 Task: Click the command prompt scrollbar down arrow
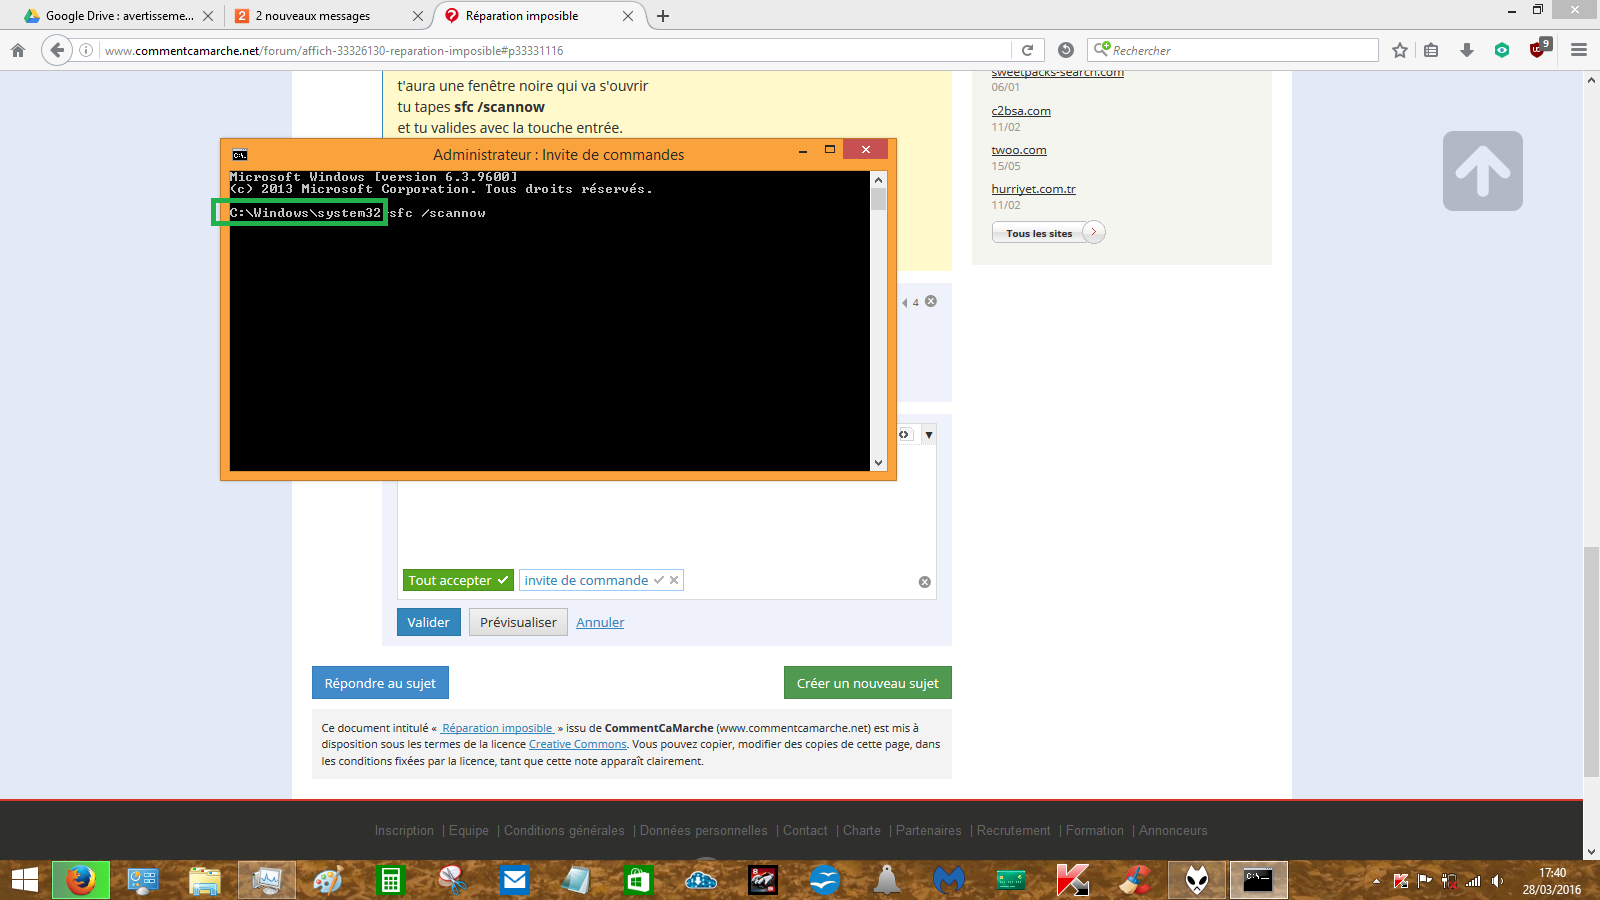point(878,463)
